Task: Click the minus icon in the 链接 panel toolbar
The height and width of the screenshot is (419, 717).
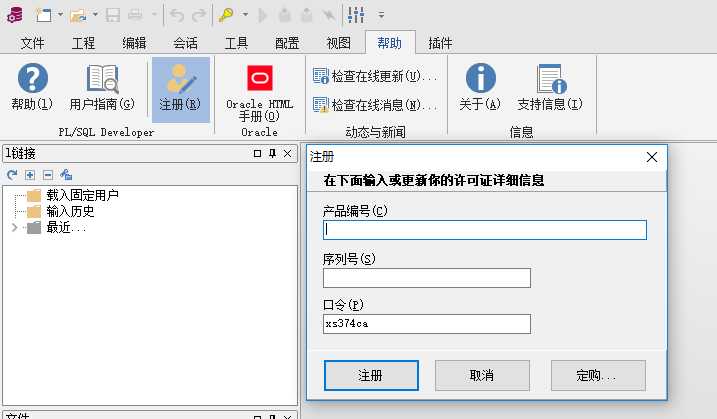Action: click(x=47, y=174)
